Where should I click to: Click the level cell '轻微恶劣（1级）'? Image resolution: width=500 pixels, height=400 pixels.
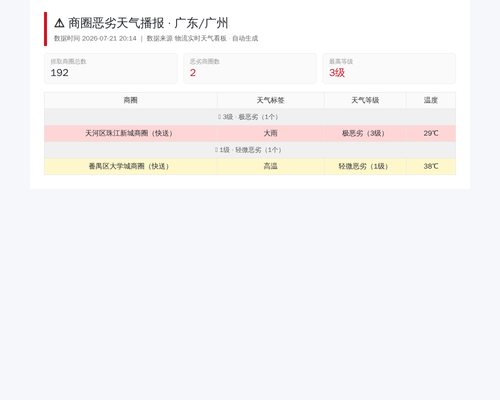(x=365, y=166)
